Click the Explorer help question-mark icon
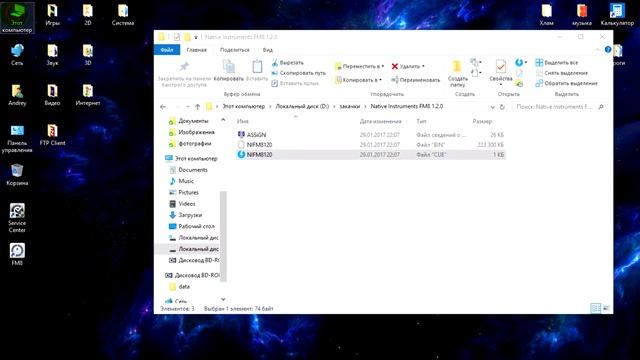Viewport: 640px width, 360px height. tap(608, 49)
